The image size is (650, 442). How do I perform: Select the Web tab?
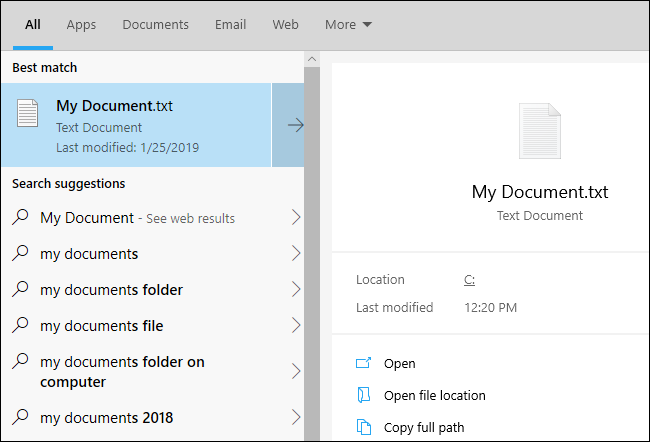coord(285,24)
